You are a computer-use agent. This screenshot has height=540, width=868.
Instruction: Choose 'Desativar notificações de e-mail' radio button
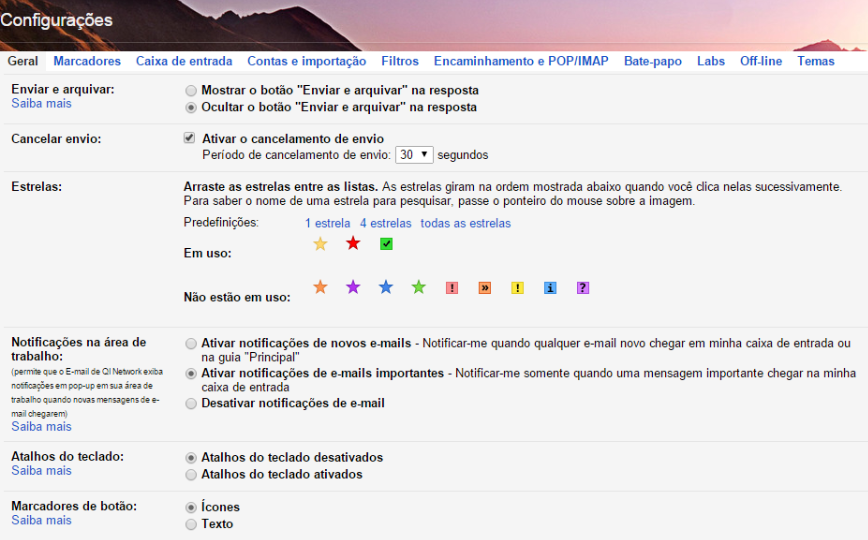191,404
